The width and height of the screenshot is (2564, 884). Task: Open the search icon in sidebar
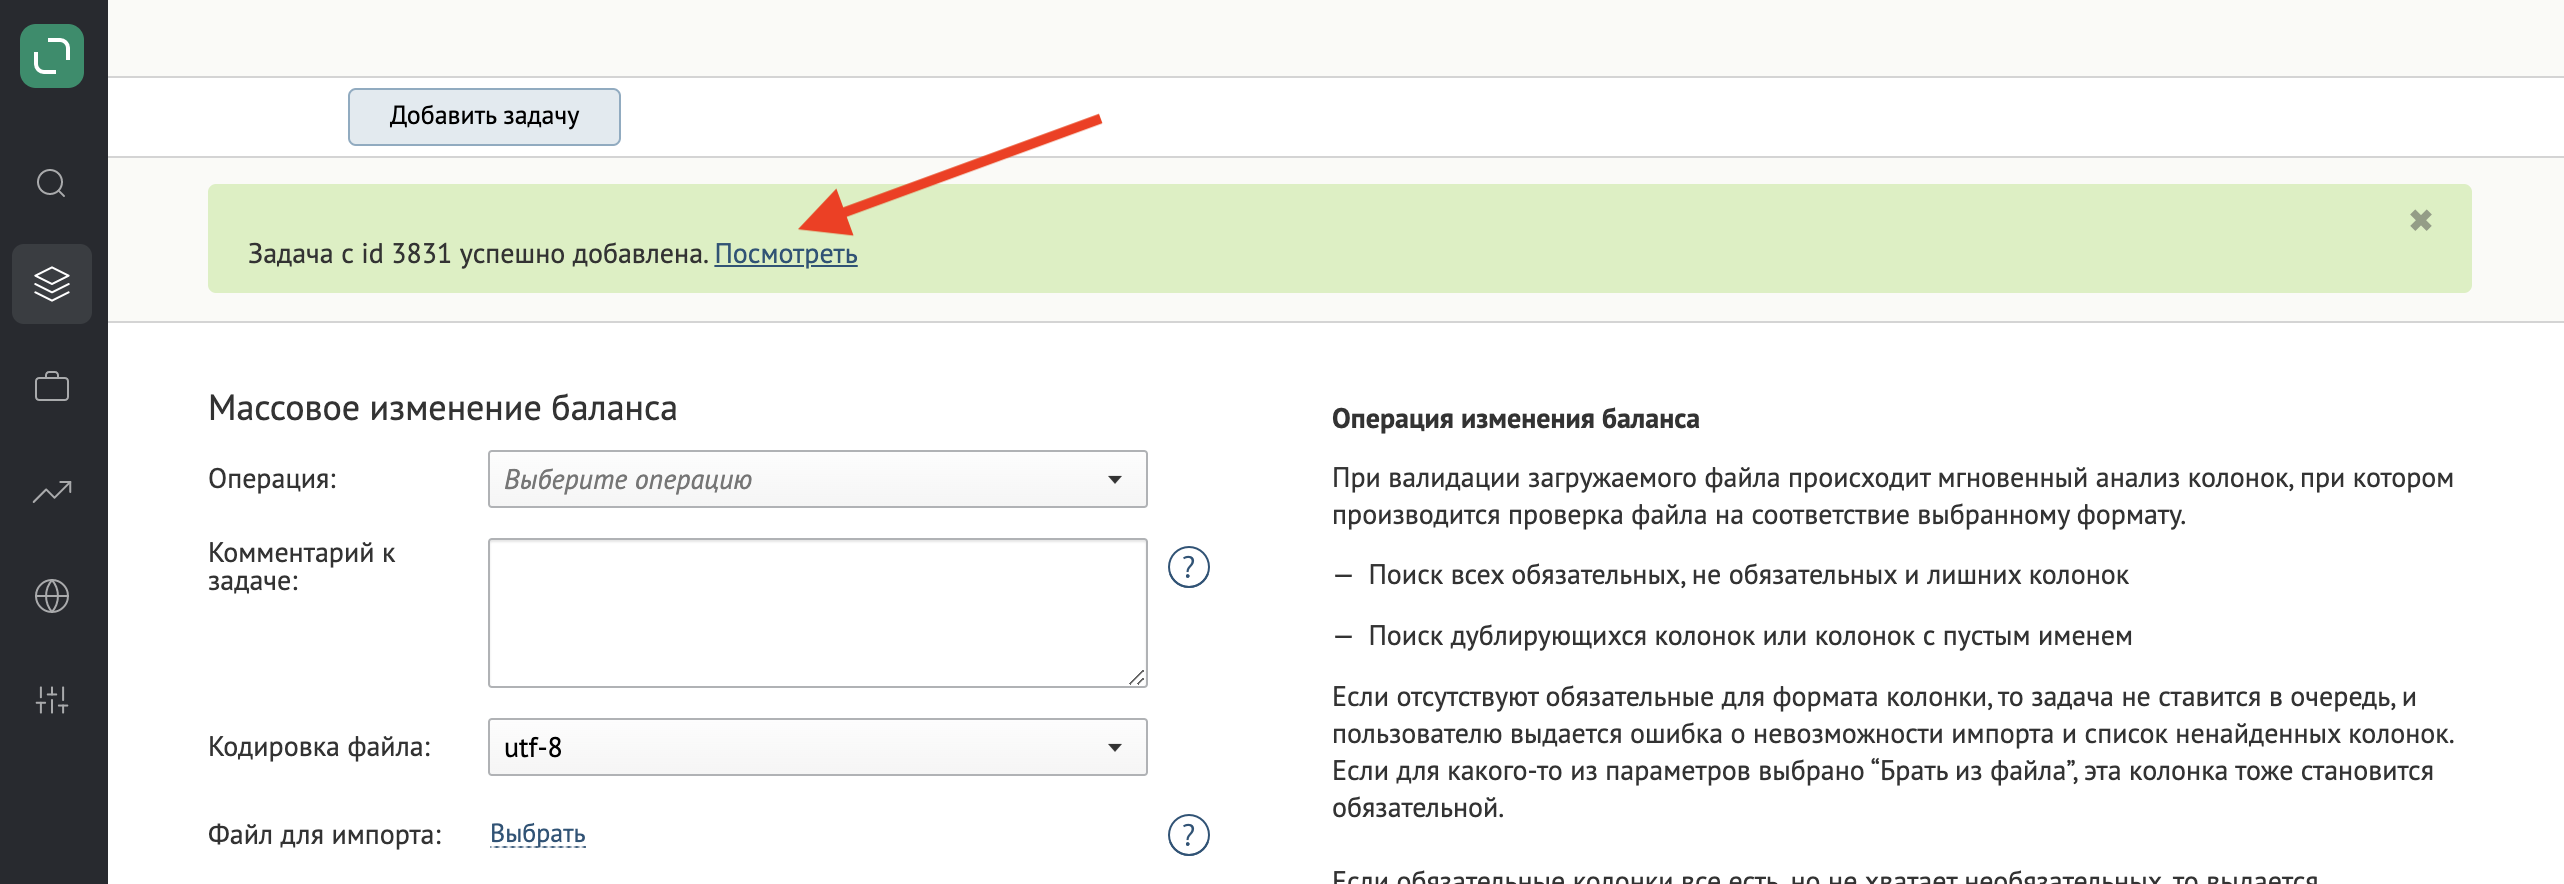click(x=52, y=183)
